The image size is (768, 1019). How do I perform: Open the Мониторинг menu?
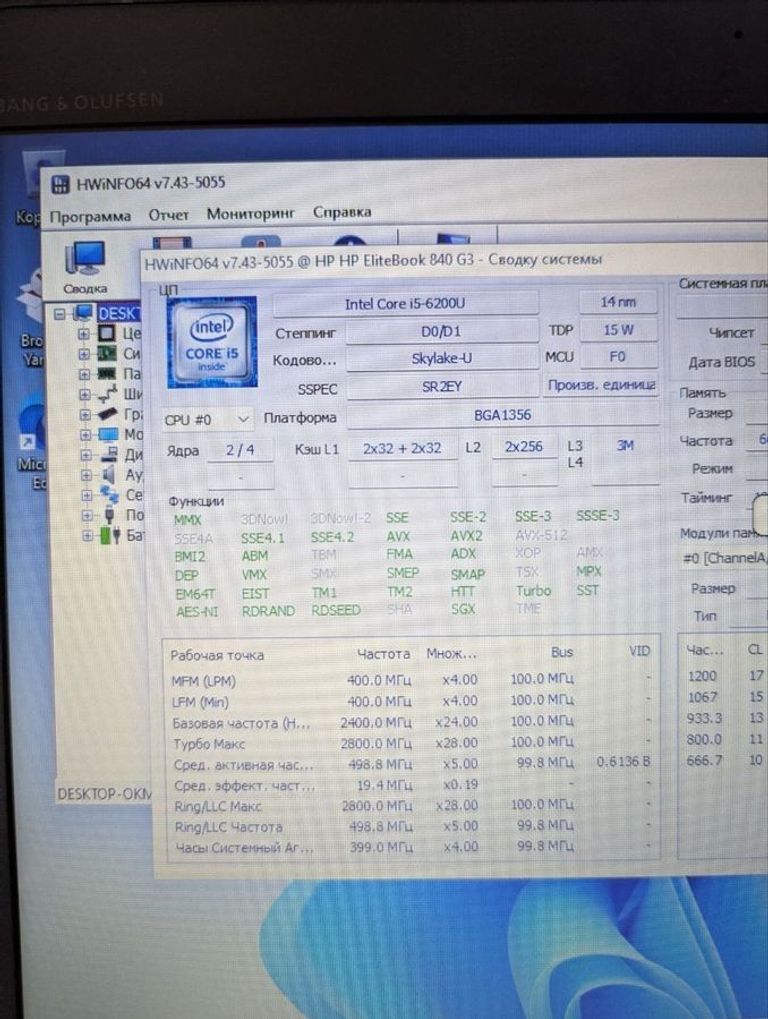251,213
